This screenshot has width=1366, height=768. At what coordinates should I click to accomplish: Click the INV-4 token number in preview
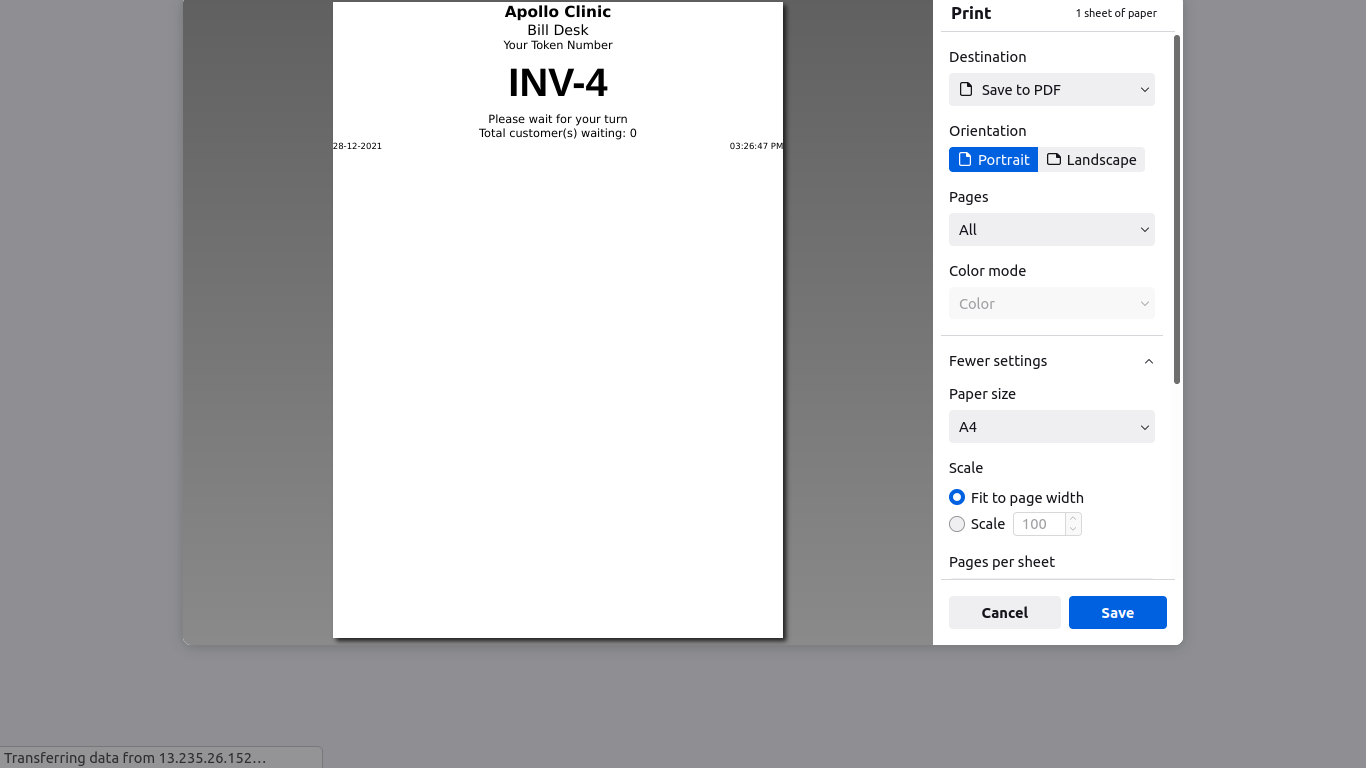tap(558, 83)
